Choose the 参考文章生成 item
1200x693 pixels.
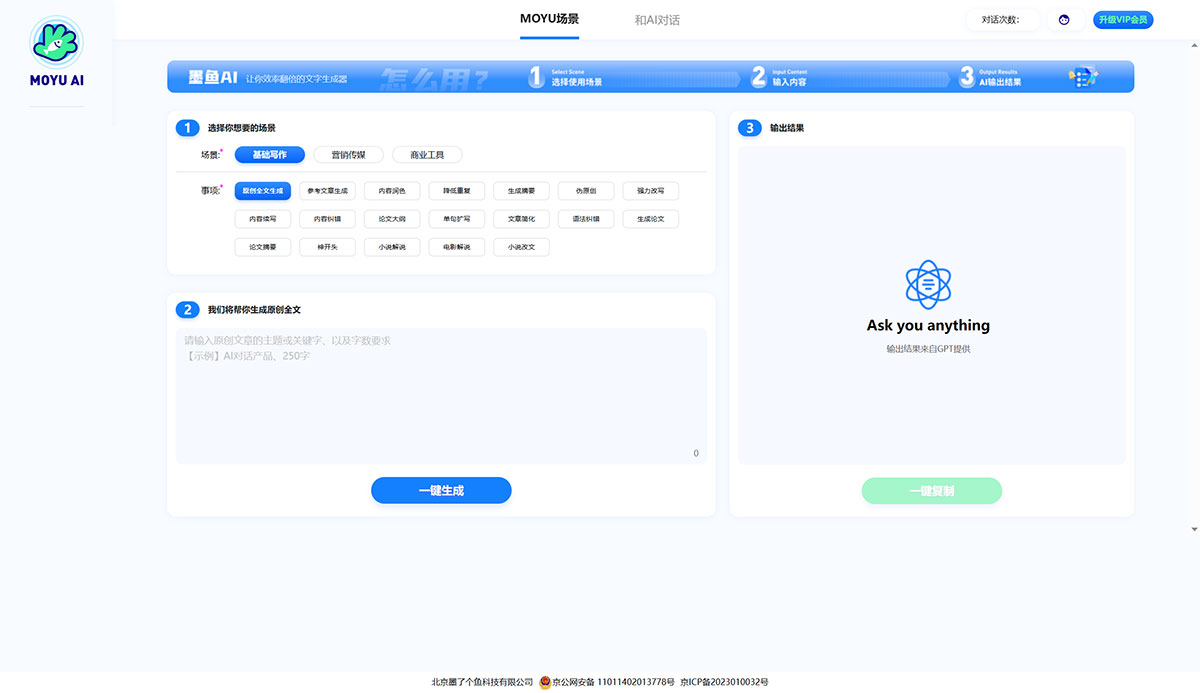(x=327, y=190)
